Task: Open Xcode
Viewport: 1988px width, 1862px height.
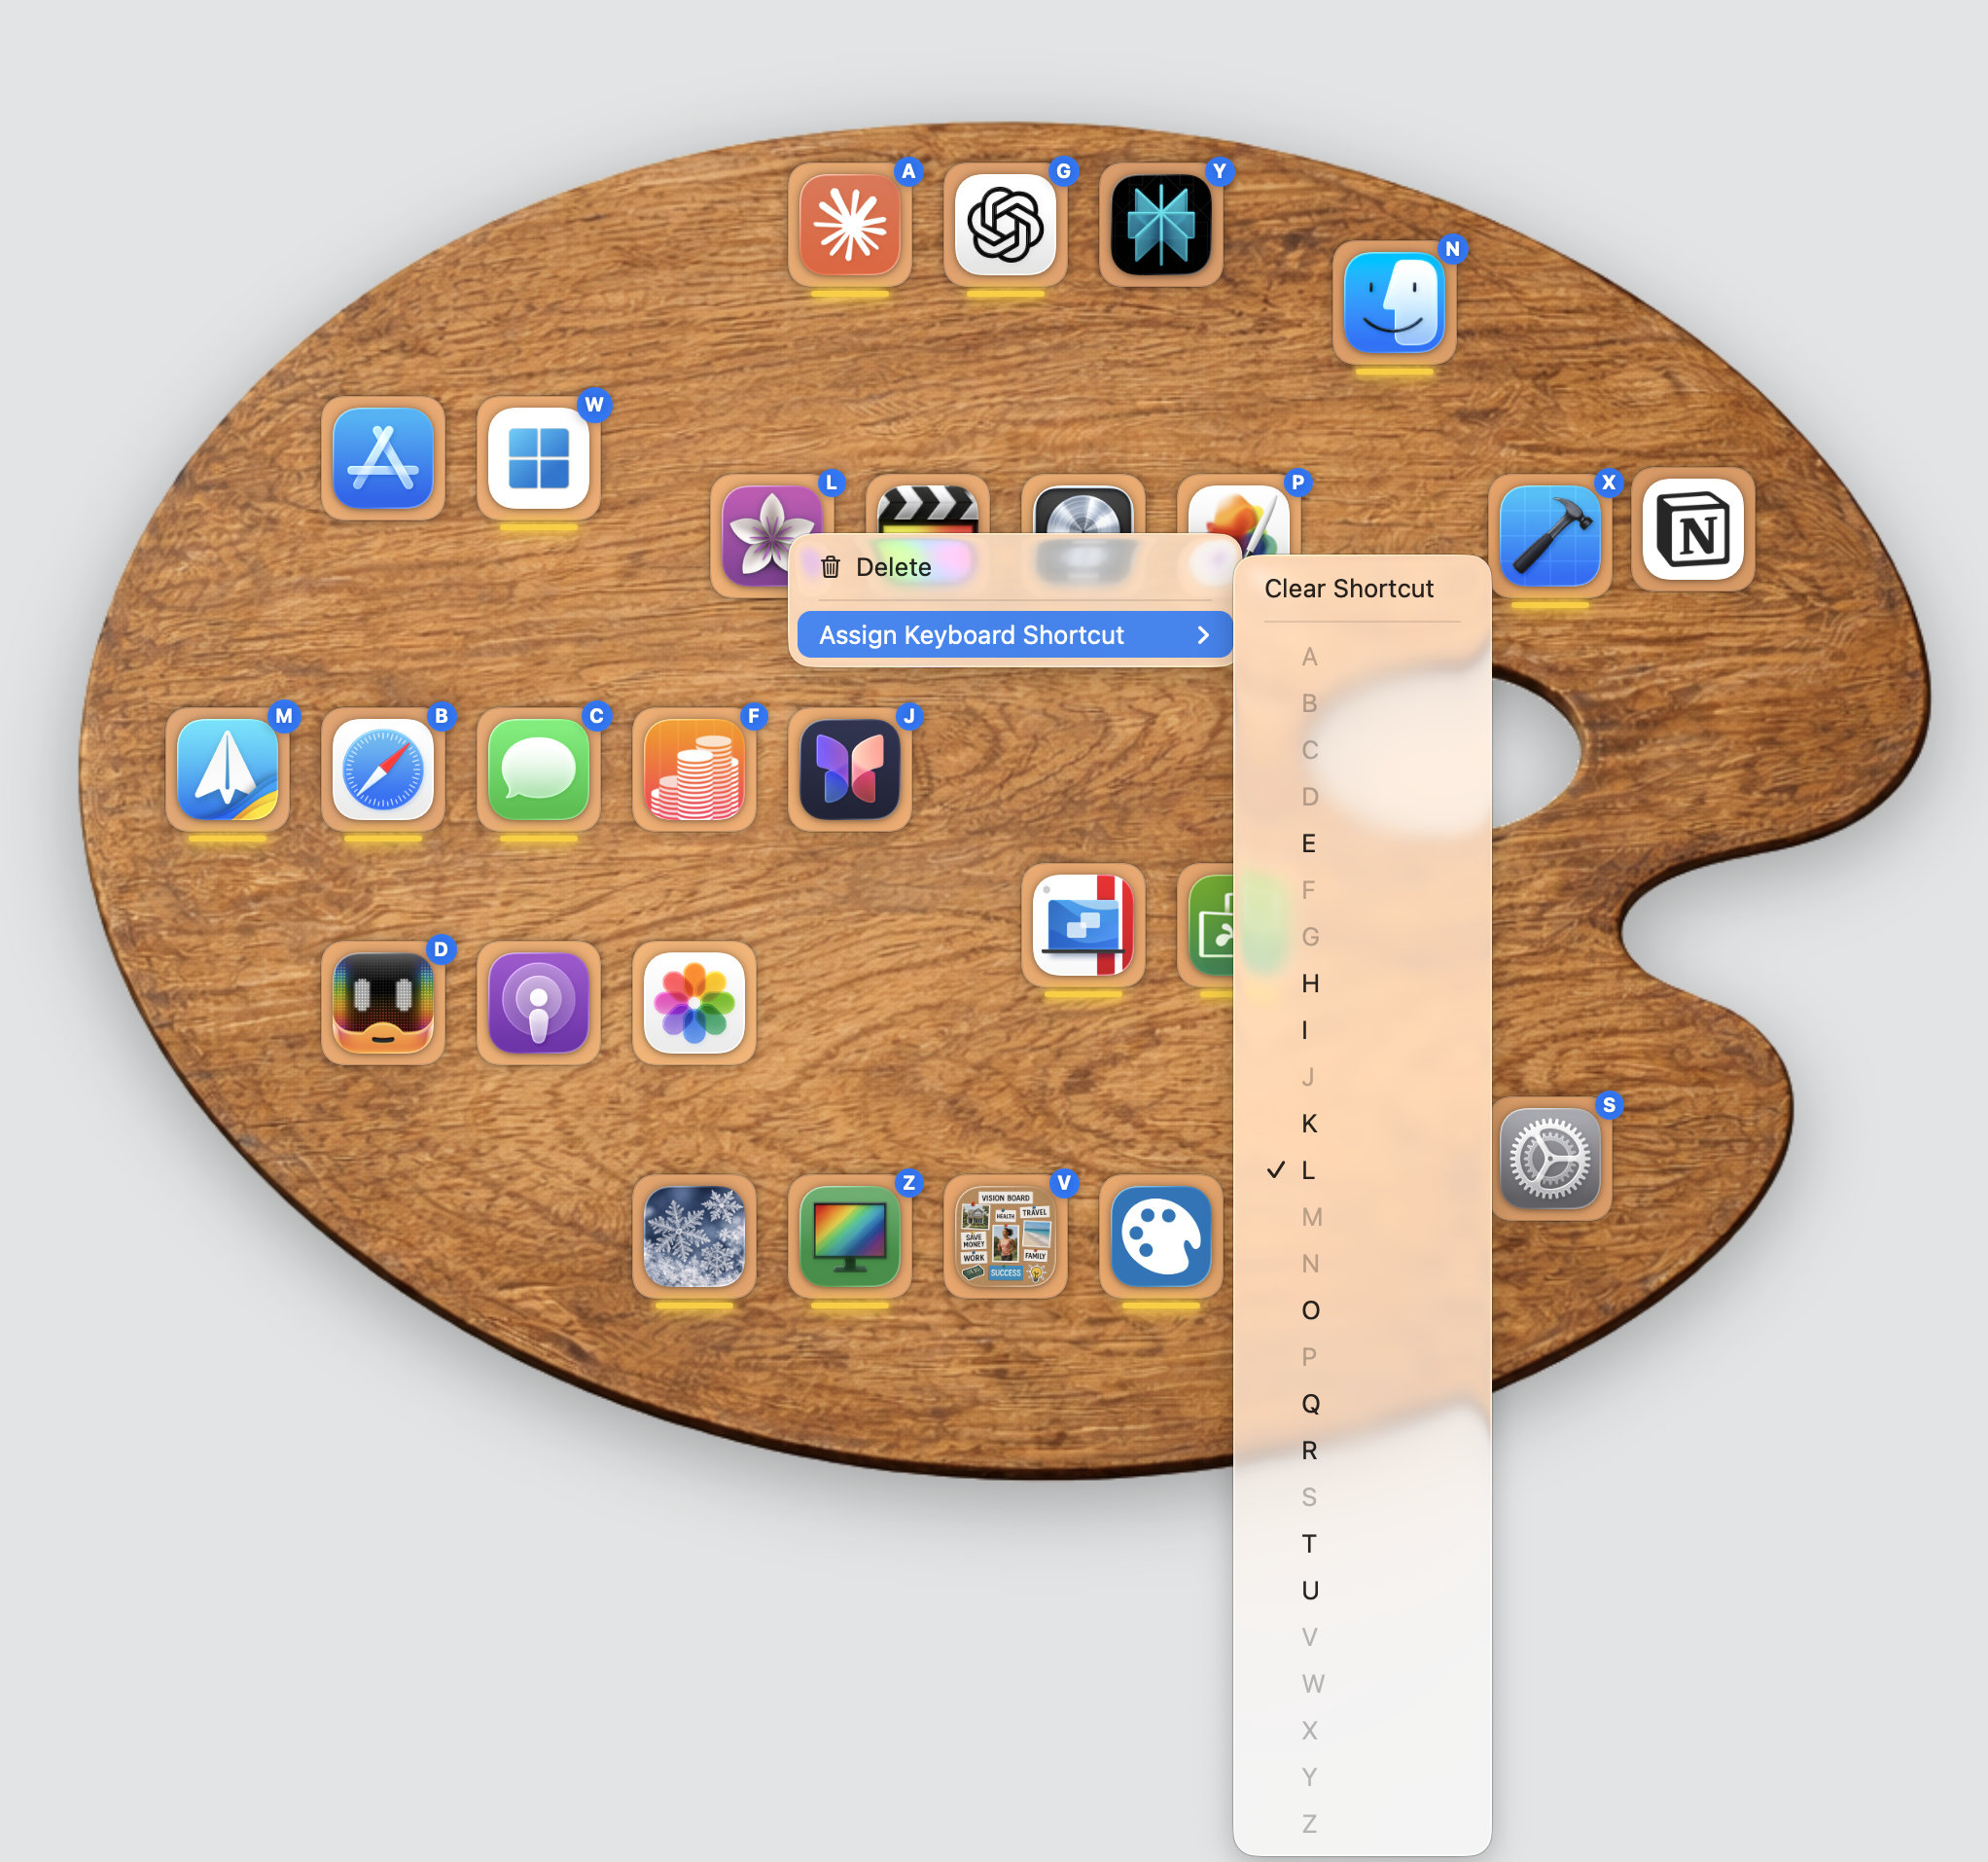Action: [x=1550, y=535]
